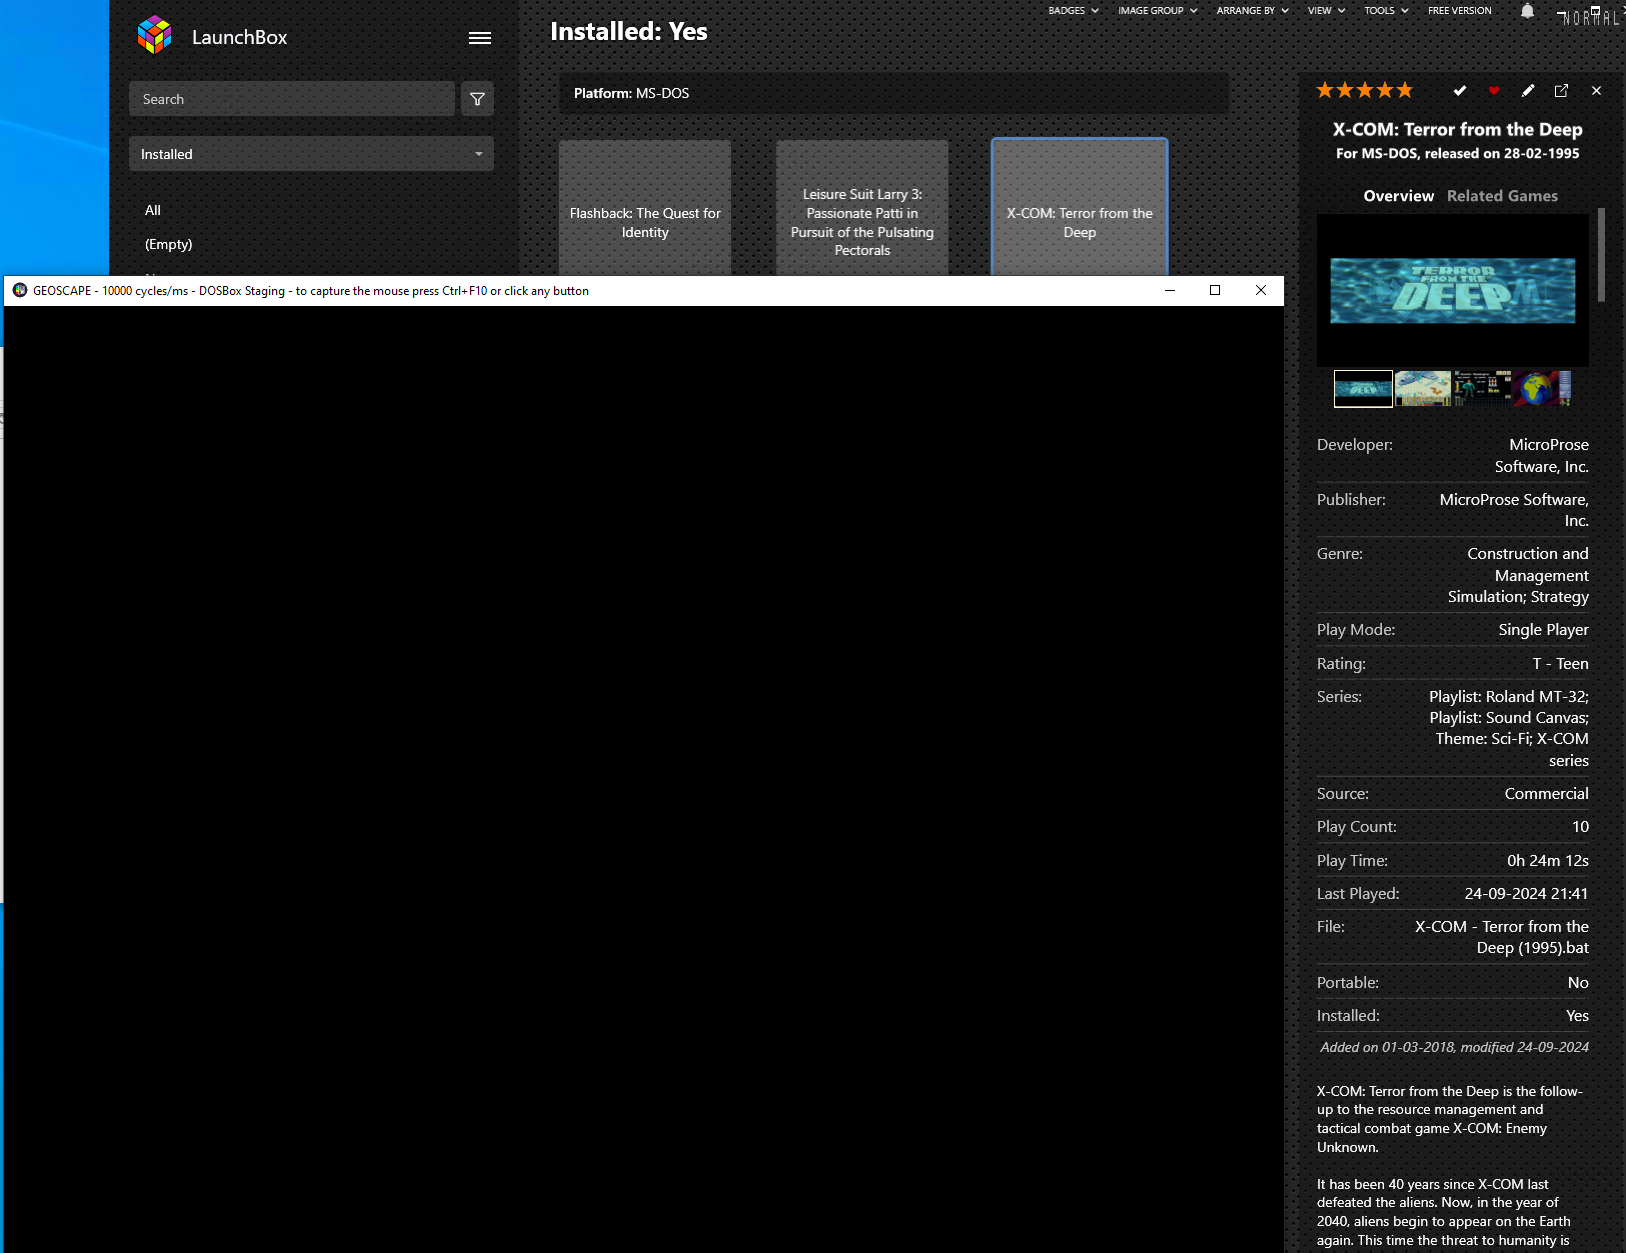
Task: Click the Free Version label
Action: 1459,11
